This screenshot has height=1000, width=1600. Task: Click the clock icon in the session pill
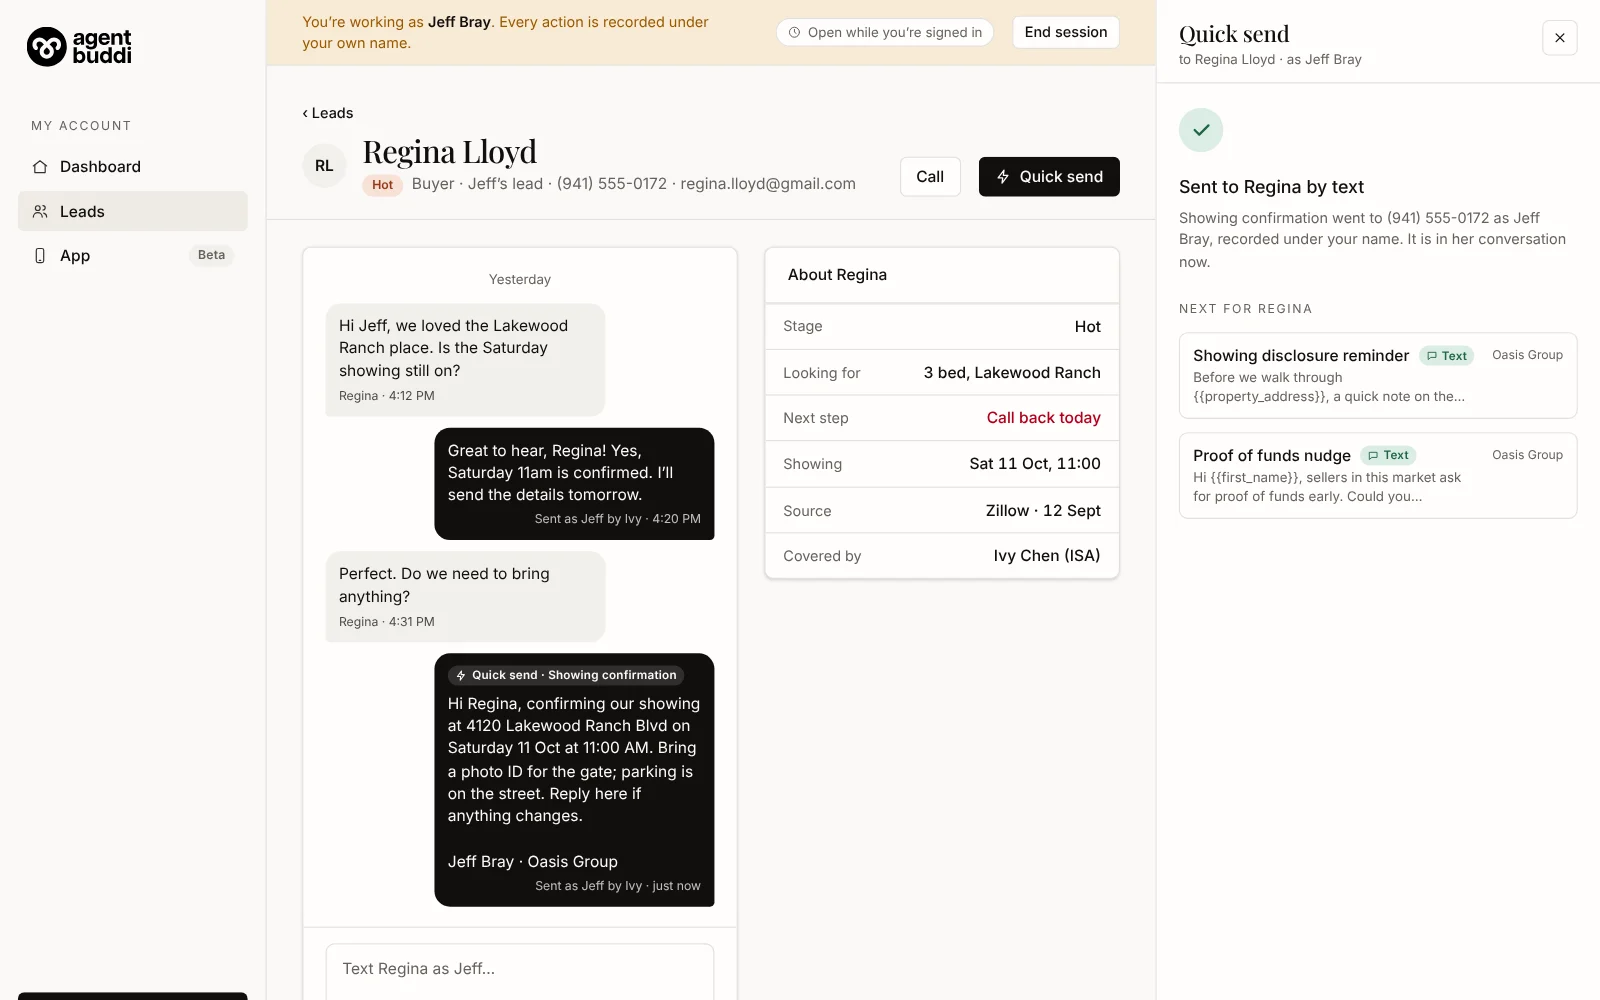(794, 33)
